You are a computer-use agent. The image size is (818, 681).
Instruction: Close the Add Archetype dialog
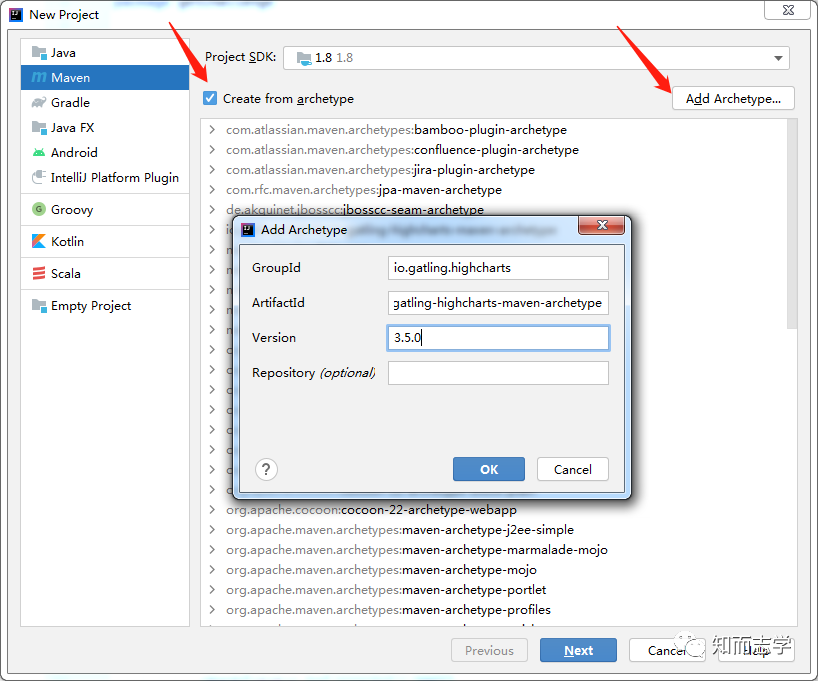[x=602, y=225]
